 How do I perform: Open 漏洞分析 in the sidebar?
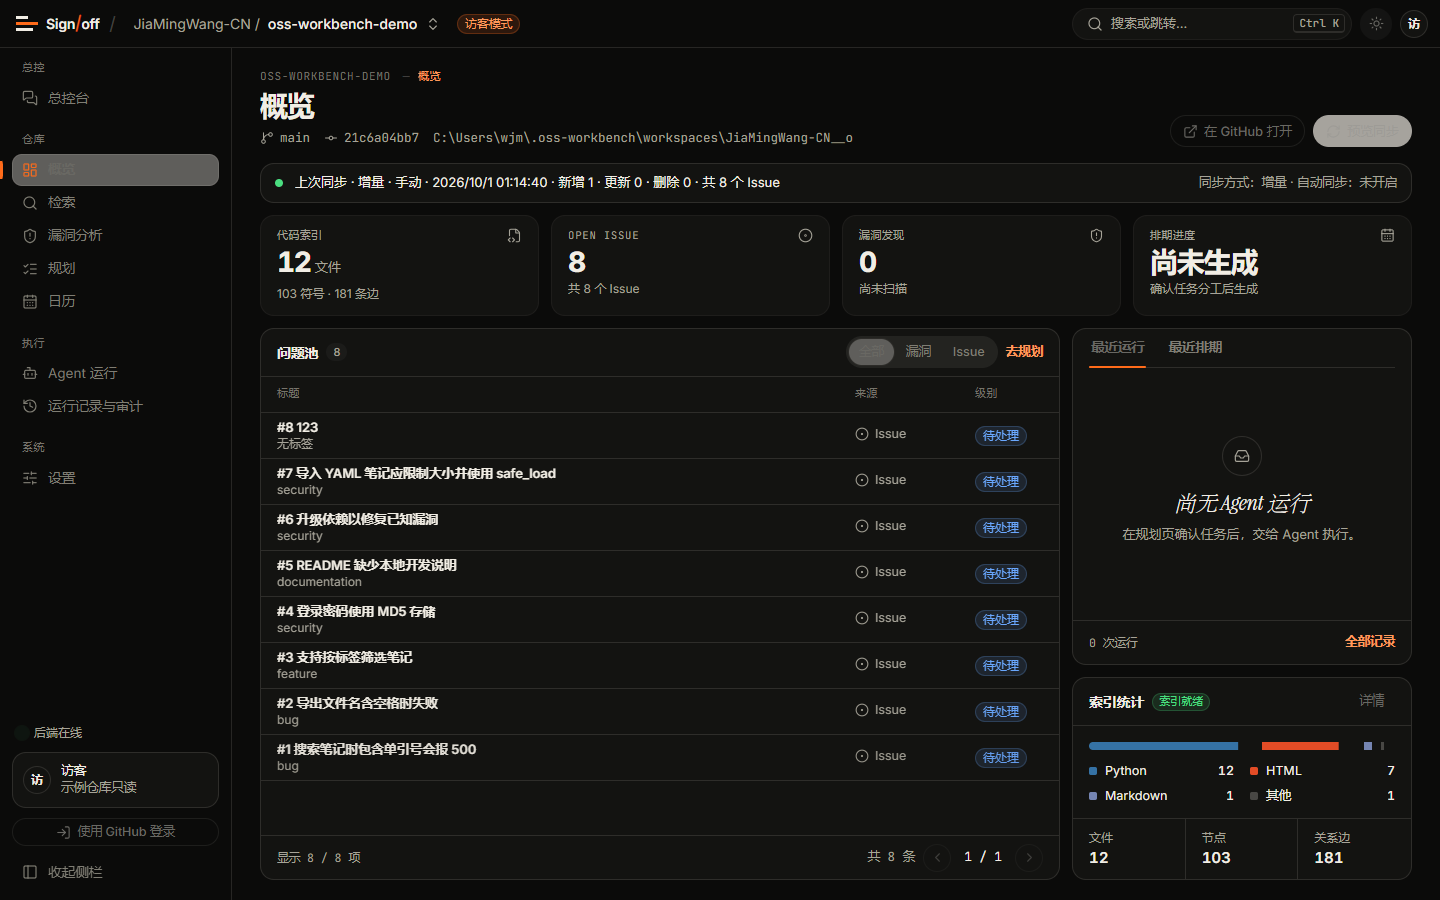click(115, 236)
